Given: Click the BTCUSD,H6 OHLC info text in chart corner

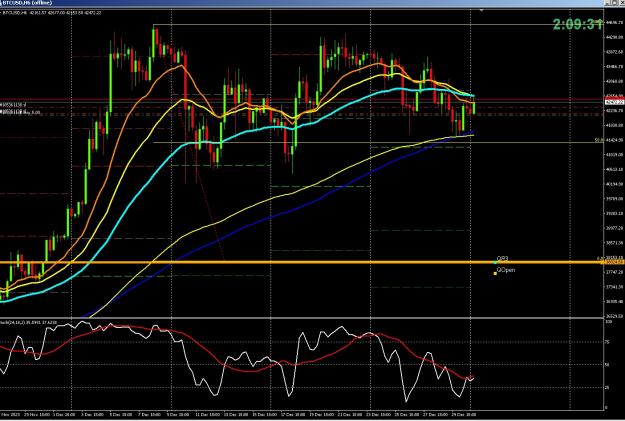Looking at the screenshot, I should 51,13.
